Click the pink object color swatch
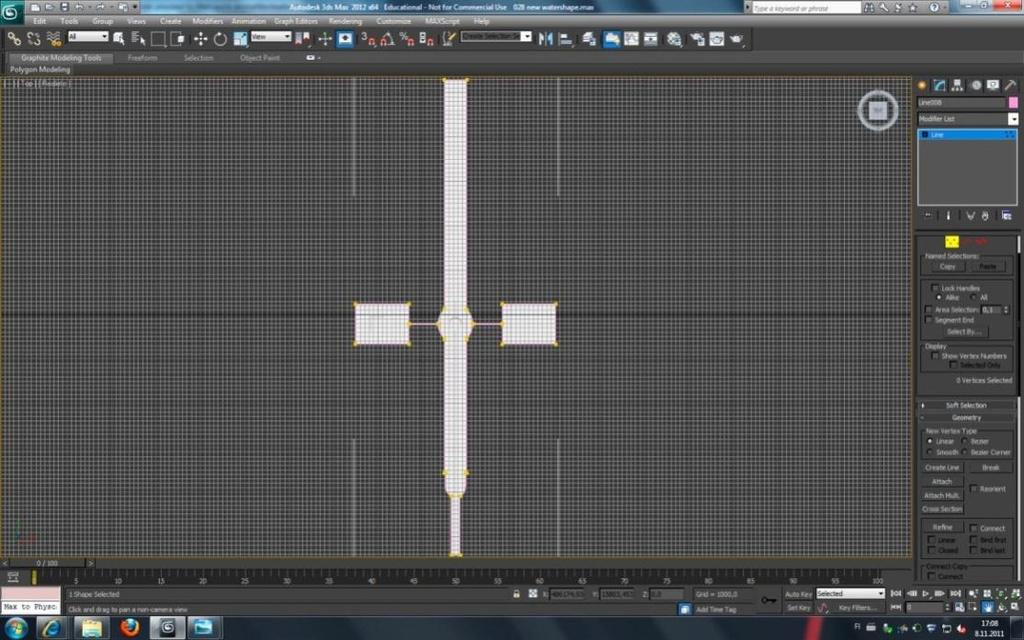The height and width of the screenshot is (640, 1024). point(1013,103)
